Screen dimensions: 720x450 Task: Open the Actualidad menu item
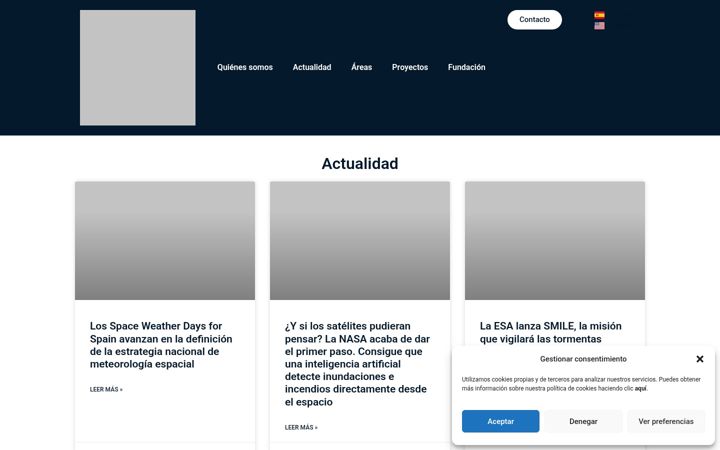(x=312, y=67)
